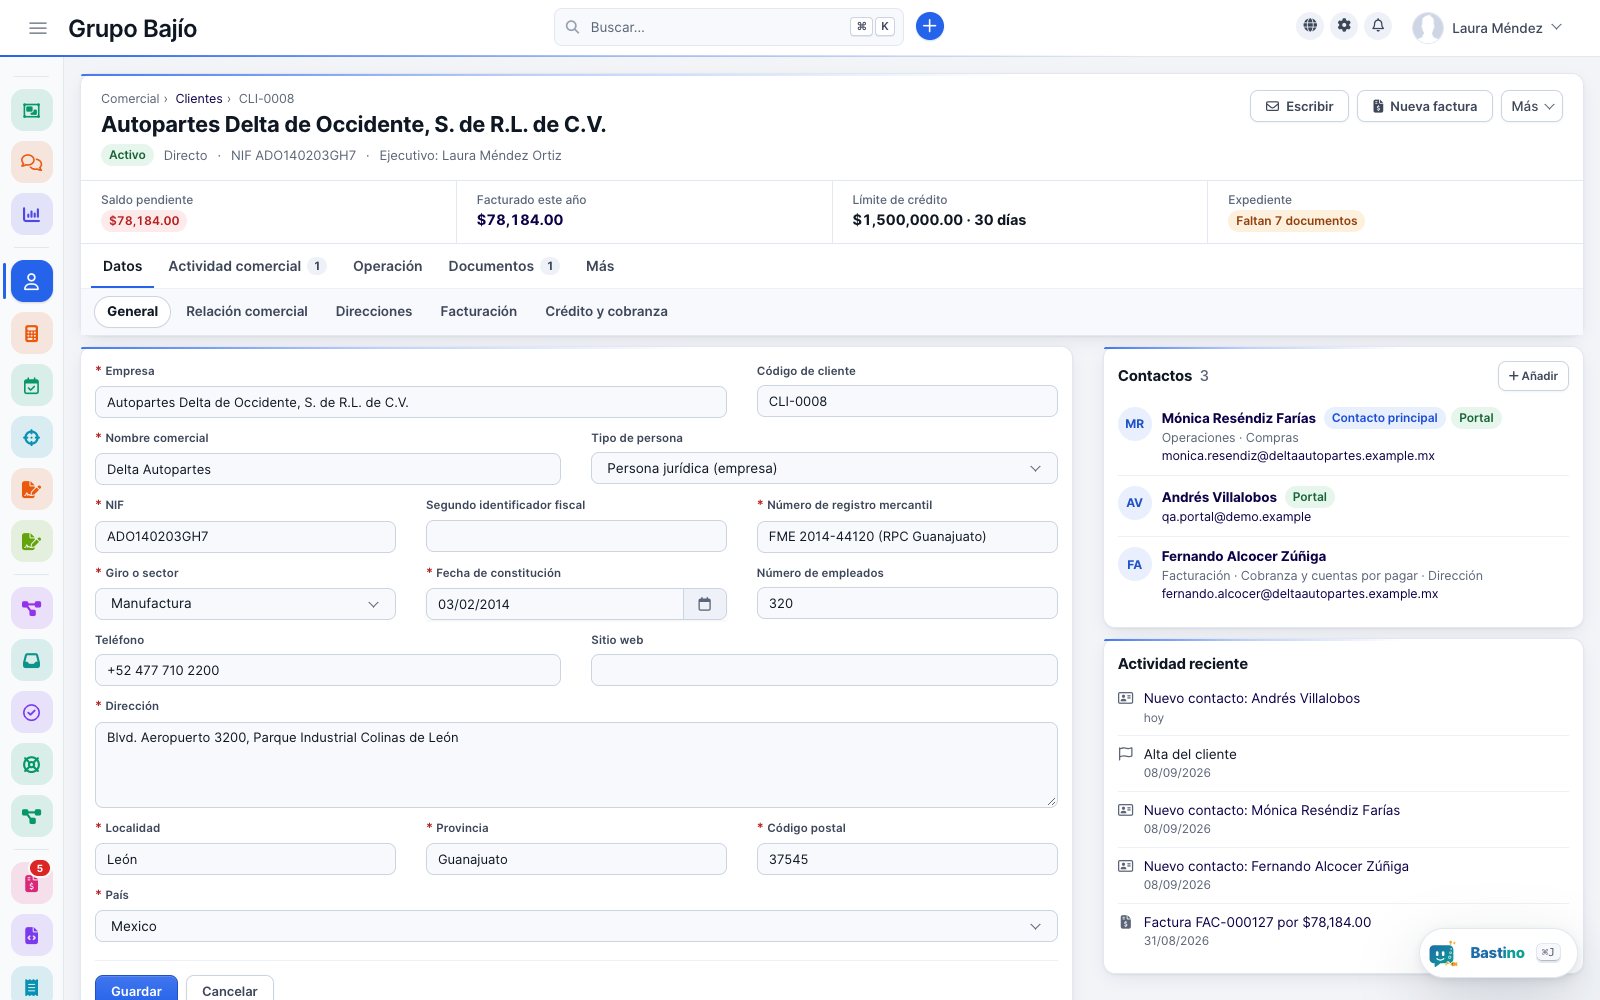Select the blue contacts person sidebar icon
Screen dimensions: 1600x1000
[x=32, y=282]
